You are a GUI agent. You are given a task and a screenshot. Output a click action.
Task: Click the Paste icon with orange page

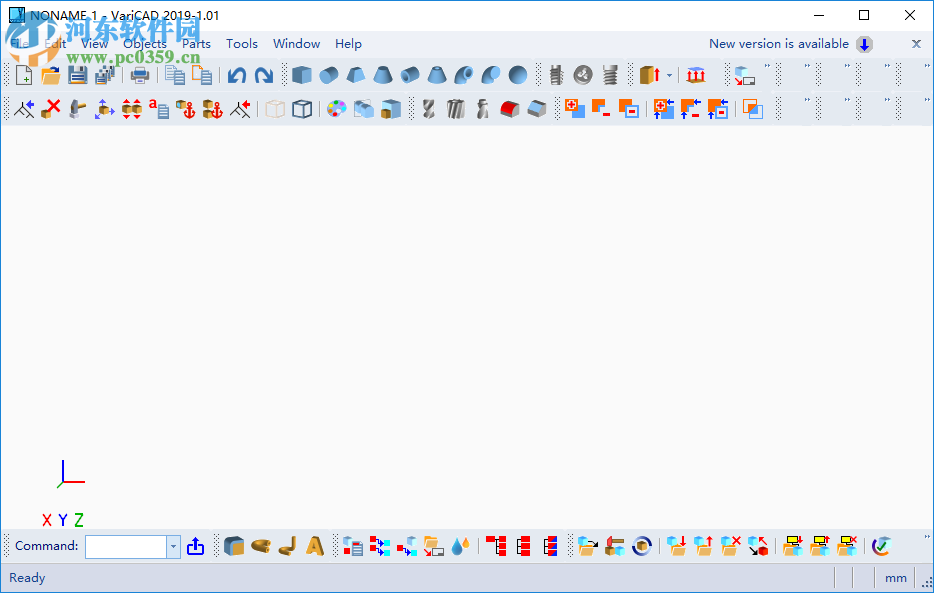(x=202, y=76)
